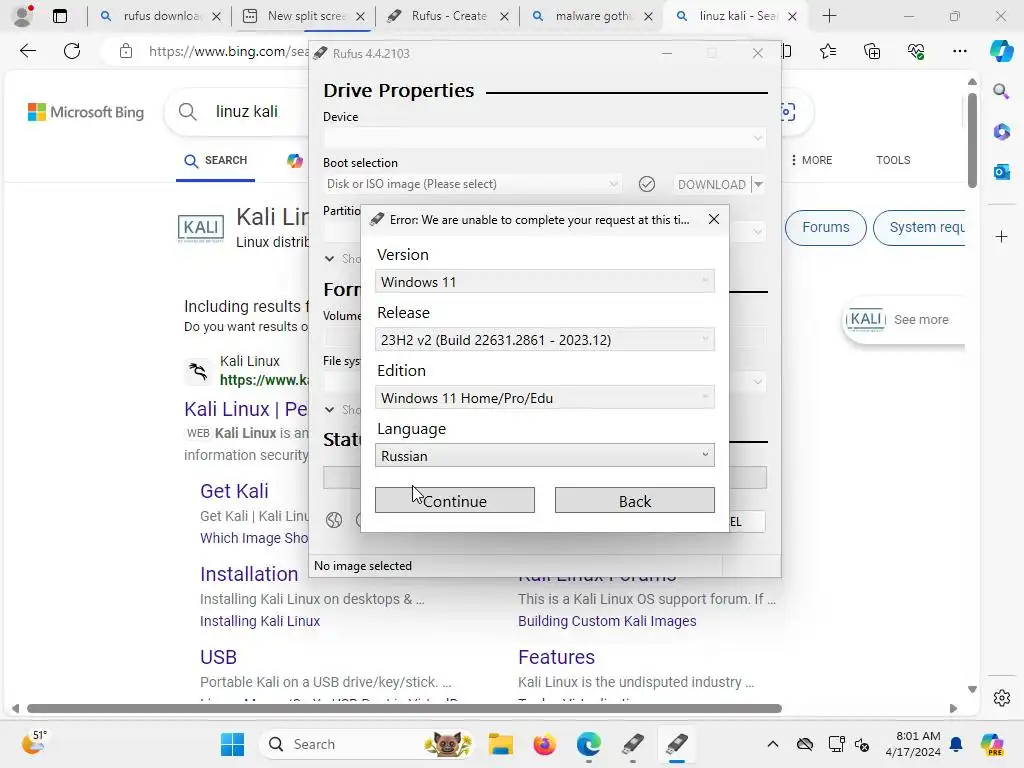The image size is (1024, 768).
Task: Open Microsoft Edge from taskbar
Action: click(588, 744)
